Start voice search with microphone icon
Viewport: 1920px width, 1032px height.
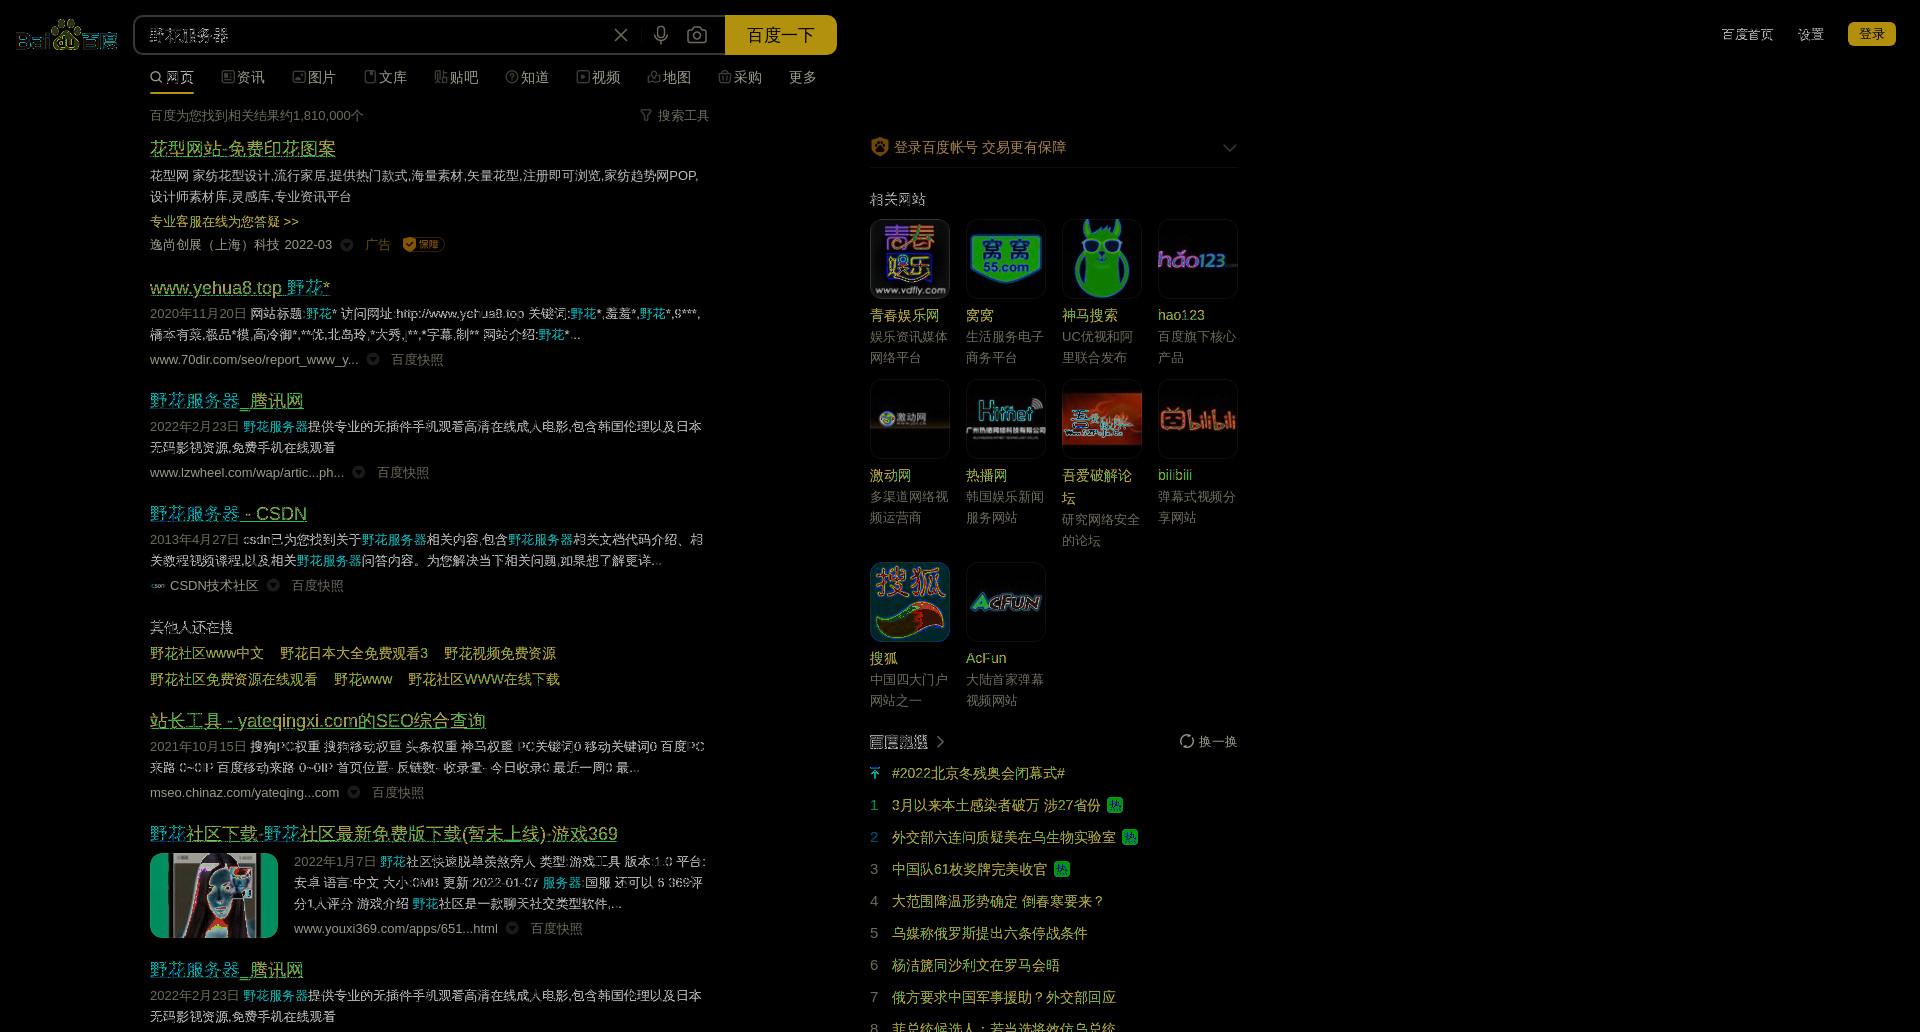click(661, 35)
